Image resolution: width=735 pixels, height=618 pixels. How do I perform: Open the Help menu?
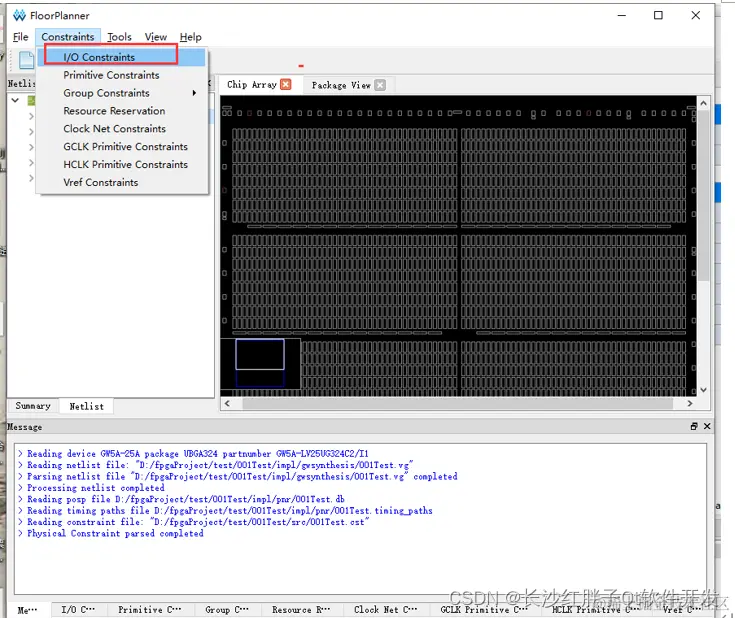pos(190,37)
